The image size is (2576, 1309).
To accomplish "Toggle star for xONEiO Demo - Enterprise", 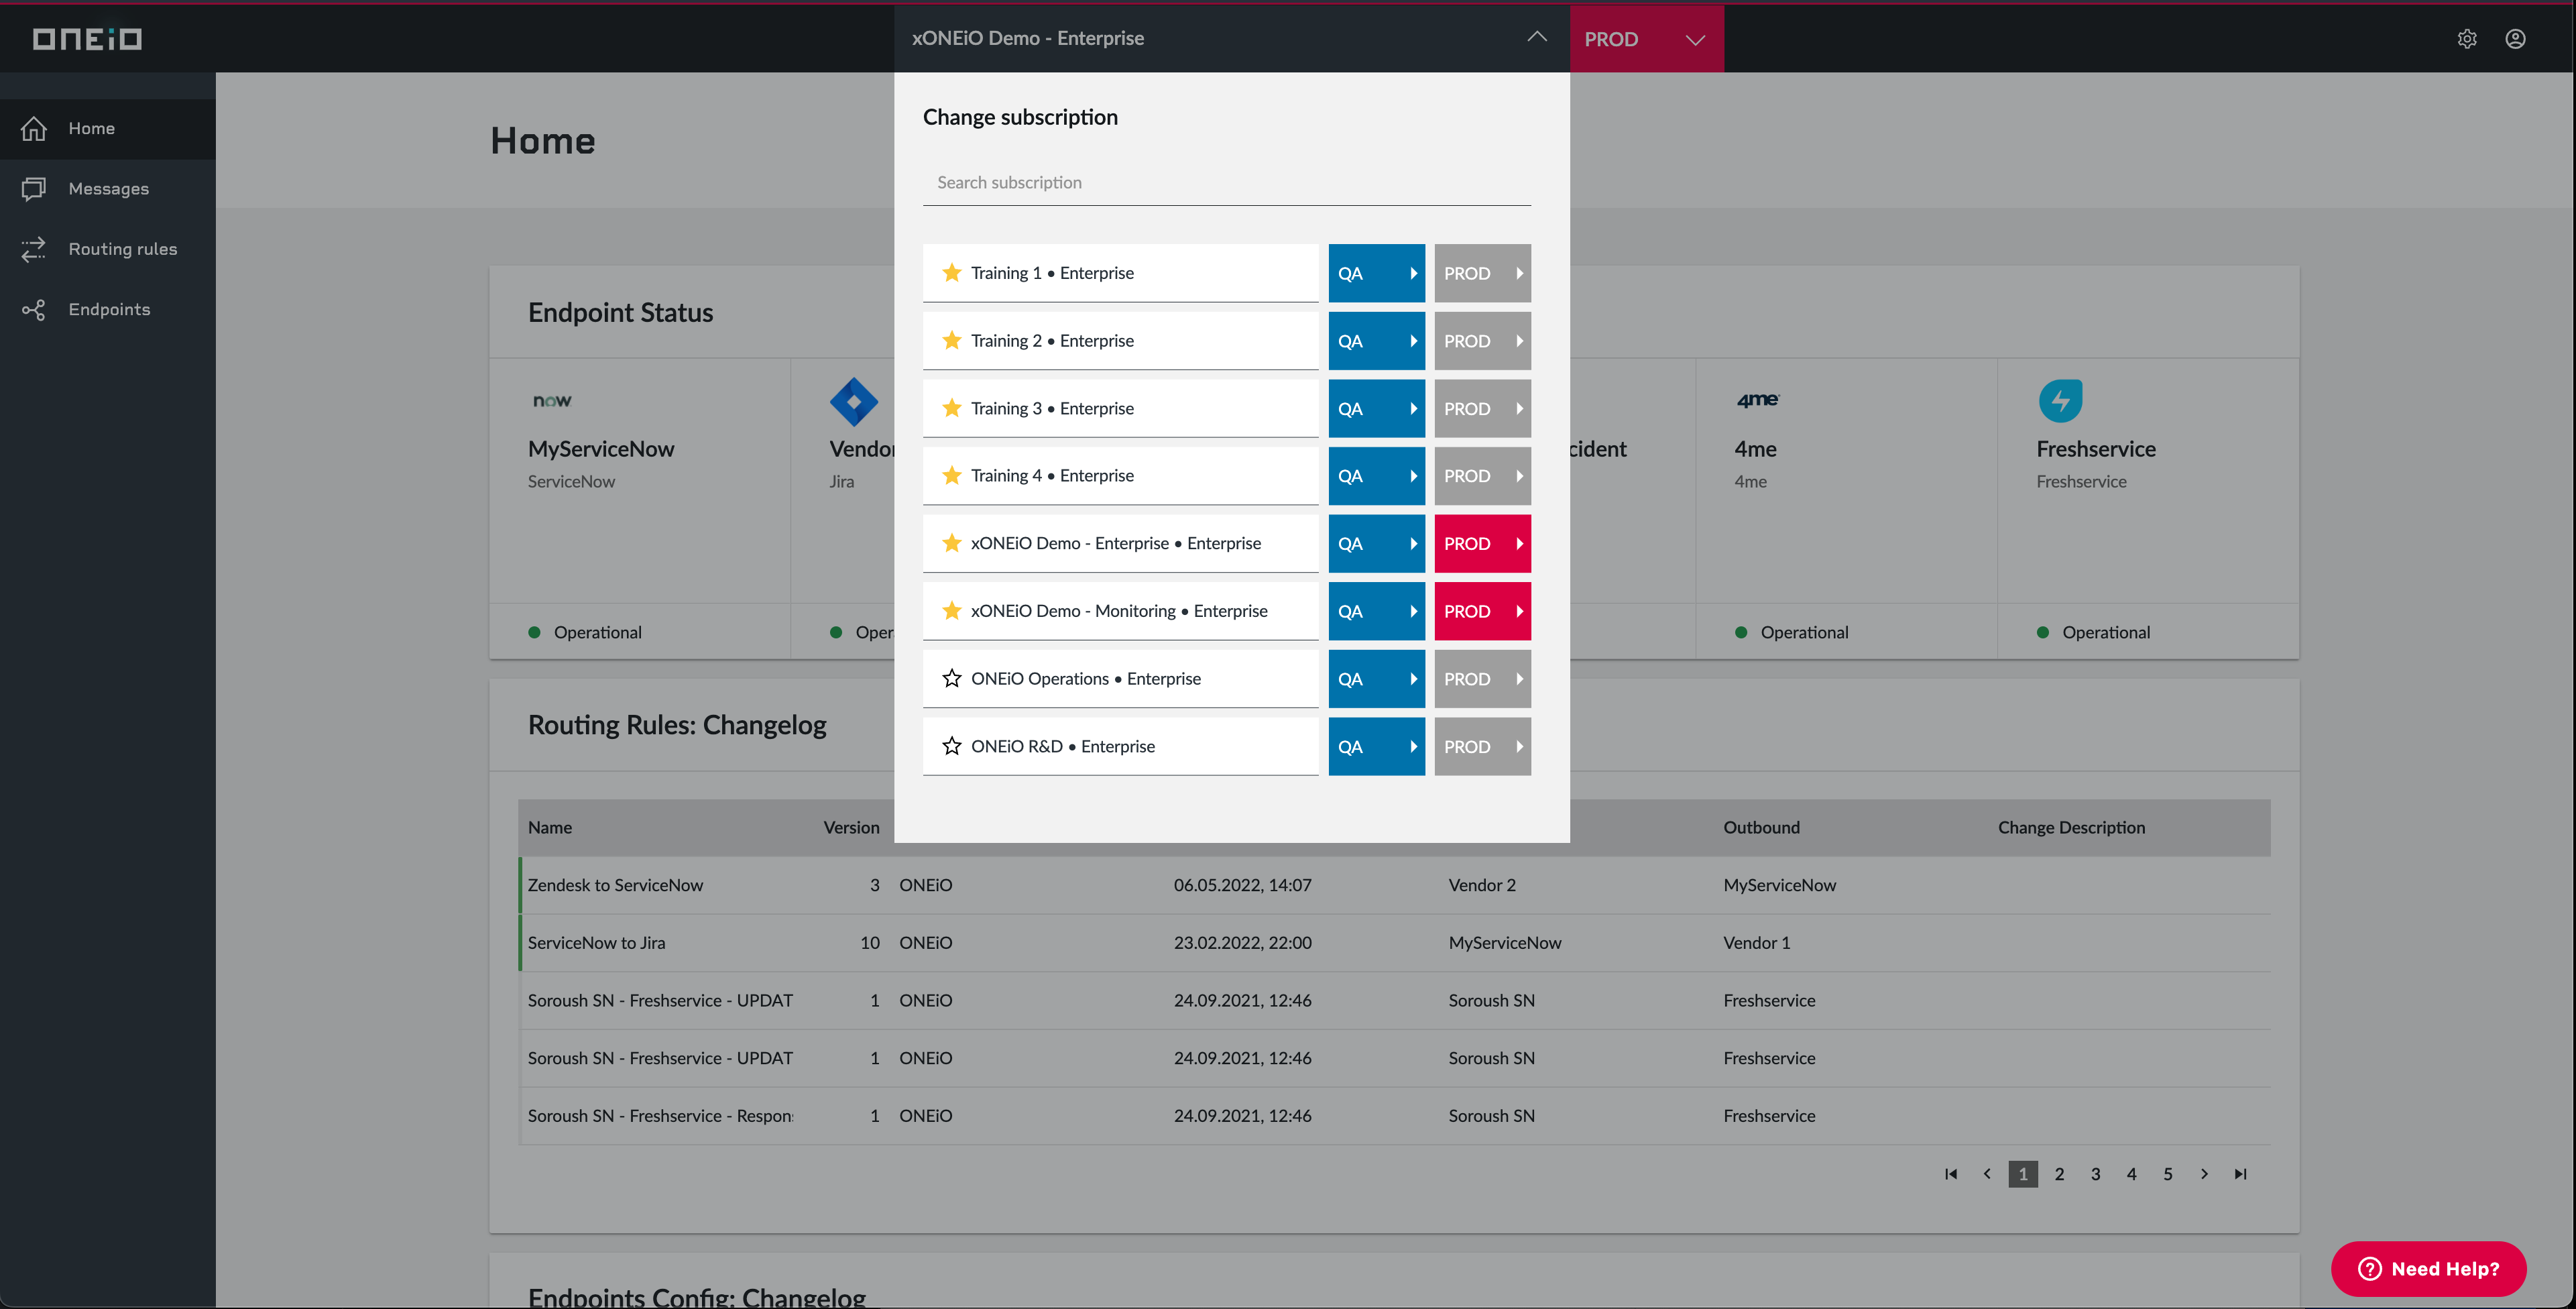I will coord(951,543).
